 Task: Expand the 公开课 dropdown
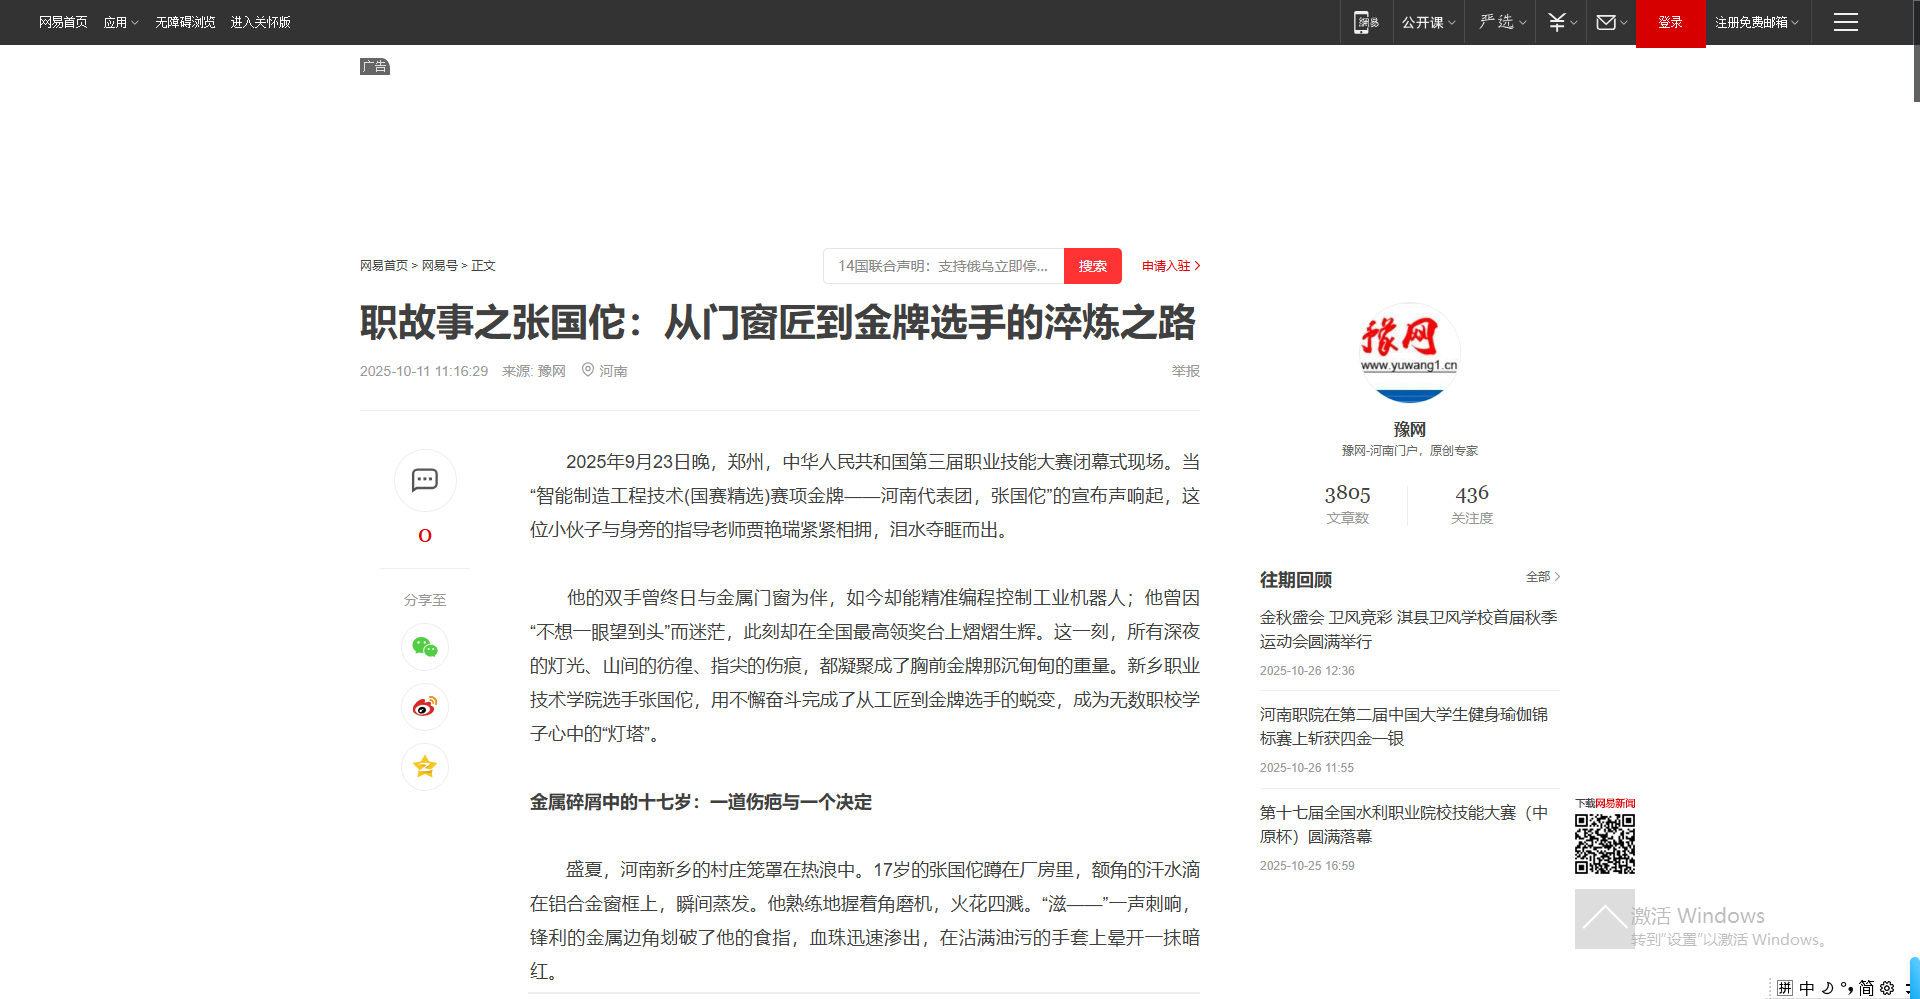click(x=1428, y=22)
